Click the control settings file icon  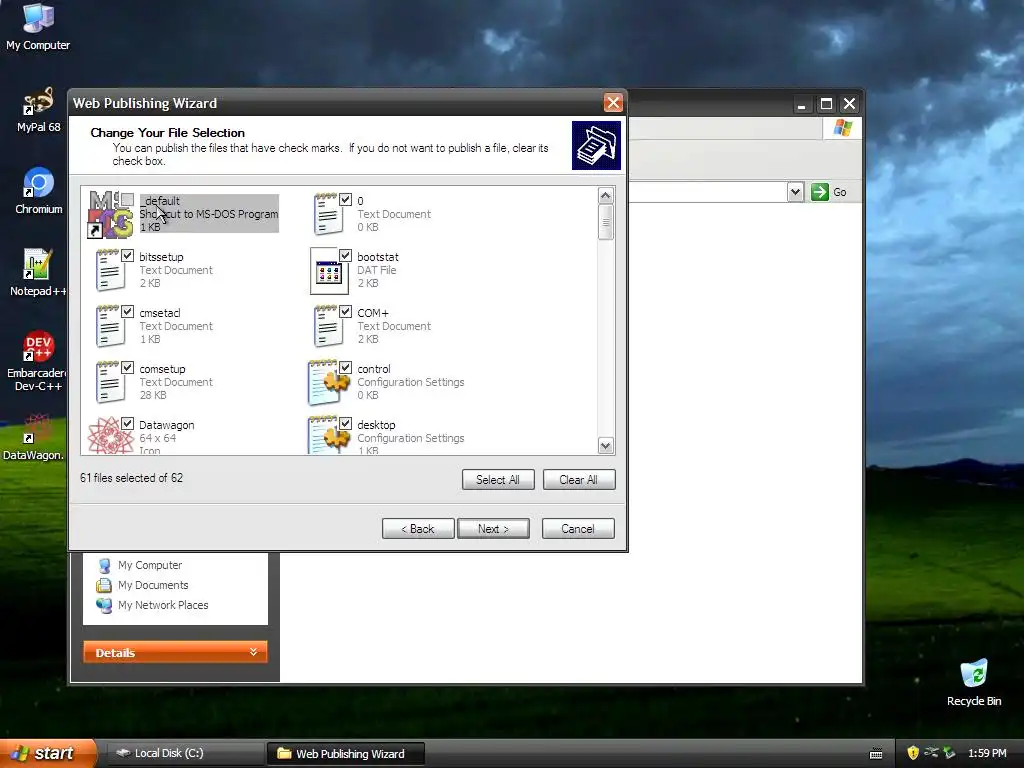[x=328, y=383]
